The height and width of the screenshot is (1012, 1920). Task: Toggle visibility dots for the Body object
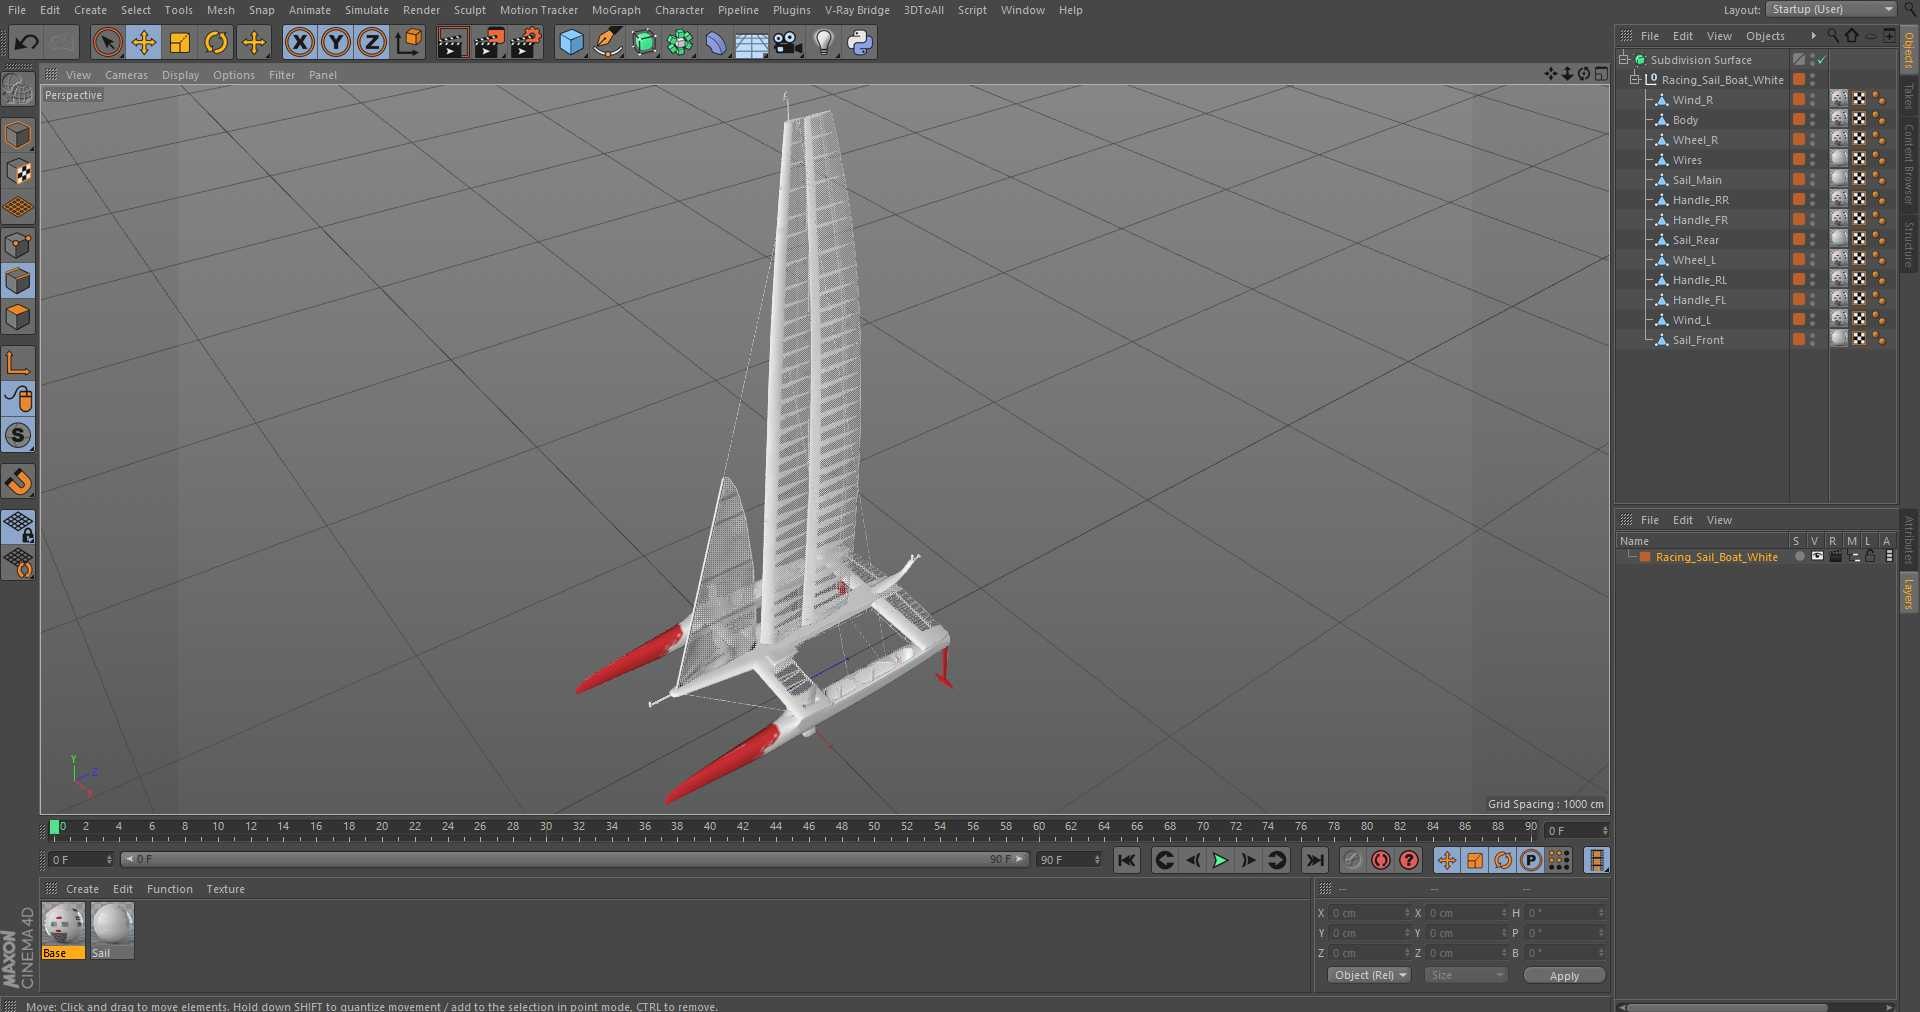[1812, 120]
